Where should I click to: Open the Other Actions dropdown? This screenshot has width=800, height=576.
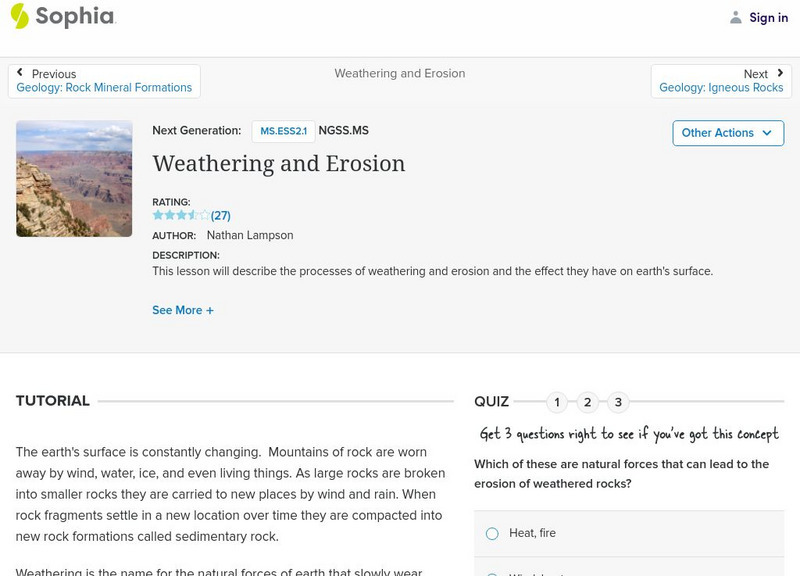pos(727,132)
